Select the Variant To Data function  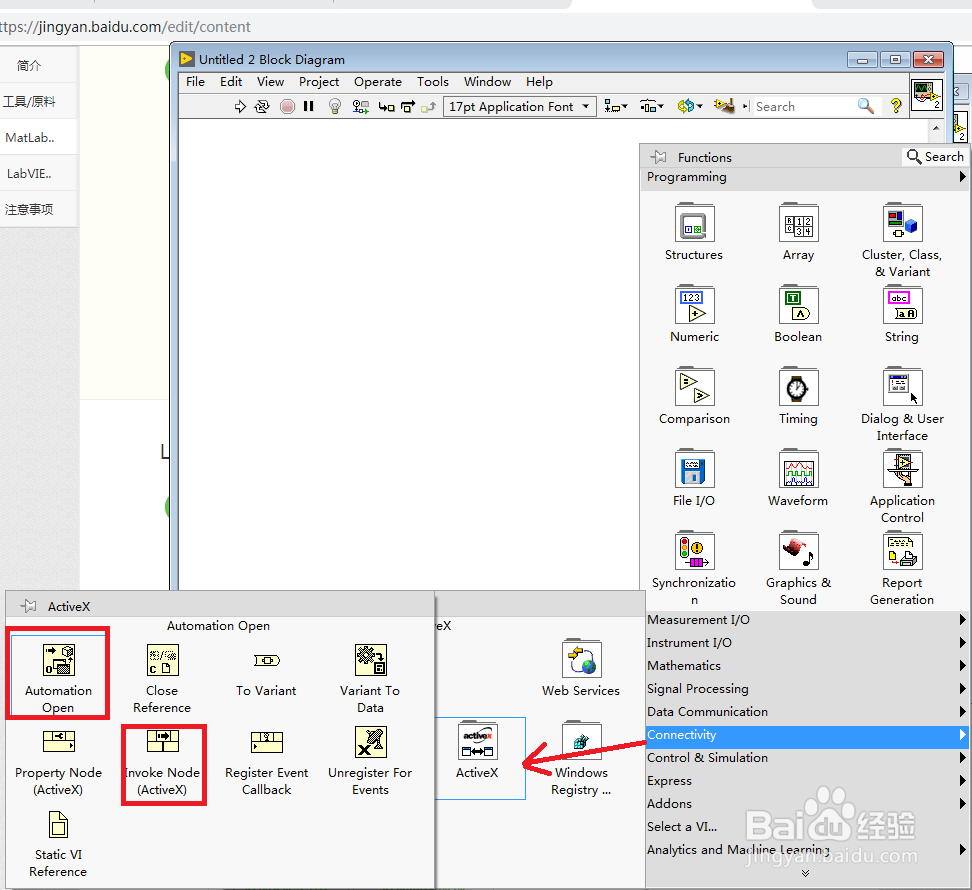(370, 679)
